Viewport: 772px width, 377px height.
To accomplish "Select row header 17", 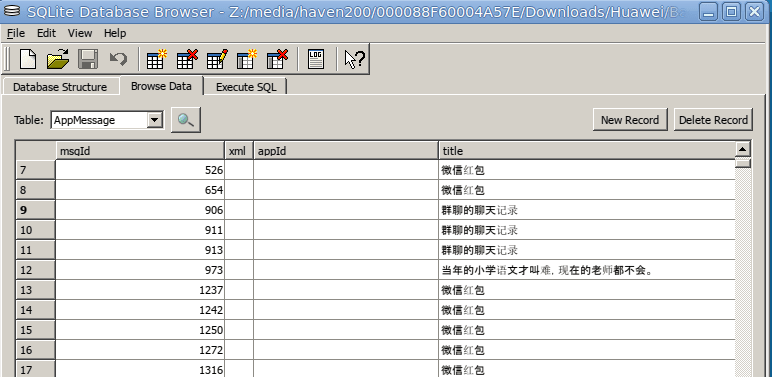I will 35,370.
